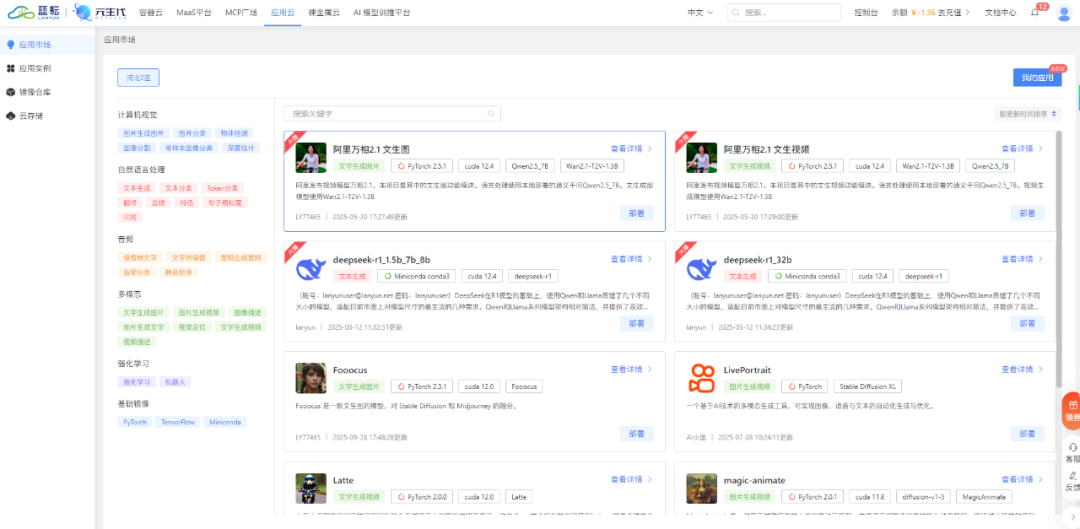1080x529 pixels.
Task: Click the deepseek-r1_1.5b_7b_8b whale icon
Action: pyautogui.click(x=311, y=268)
